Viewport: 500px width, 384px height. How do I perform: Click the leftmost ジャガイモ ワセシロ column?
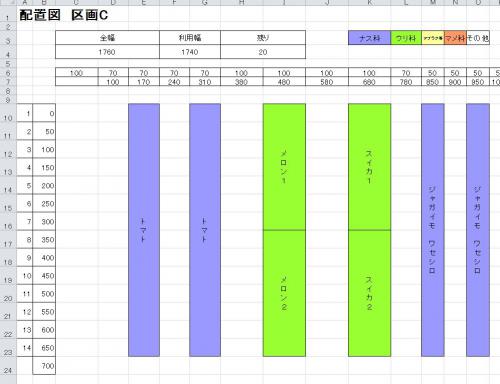(433, 230)
